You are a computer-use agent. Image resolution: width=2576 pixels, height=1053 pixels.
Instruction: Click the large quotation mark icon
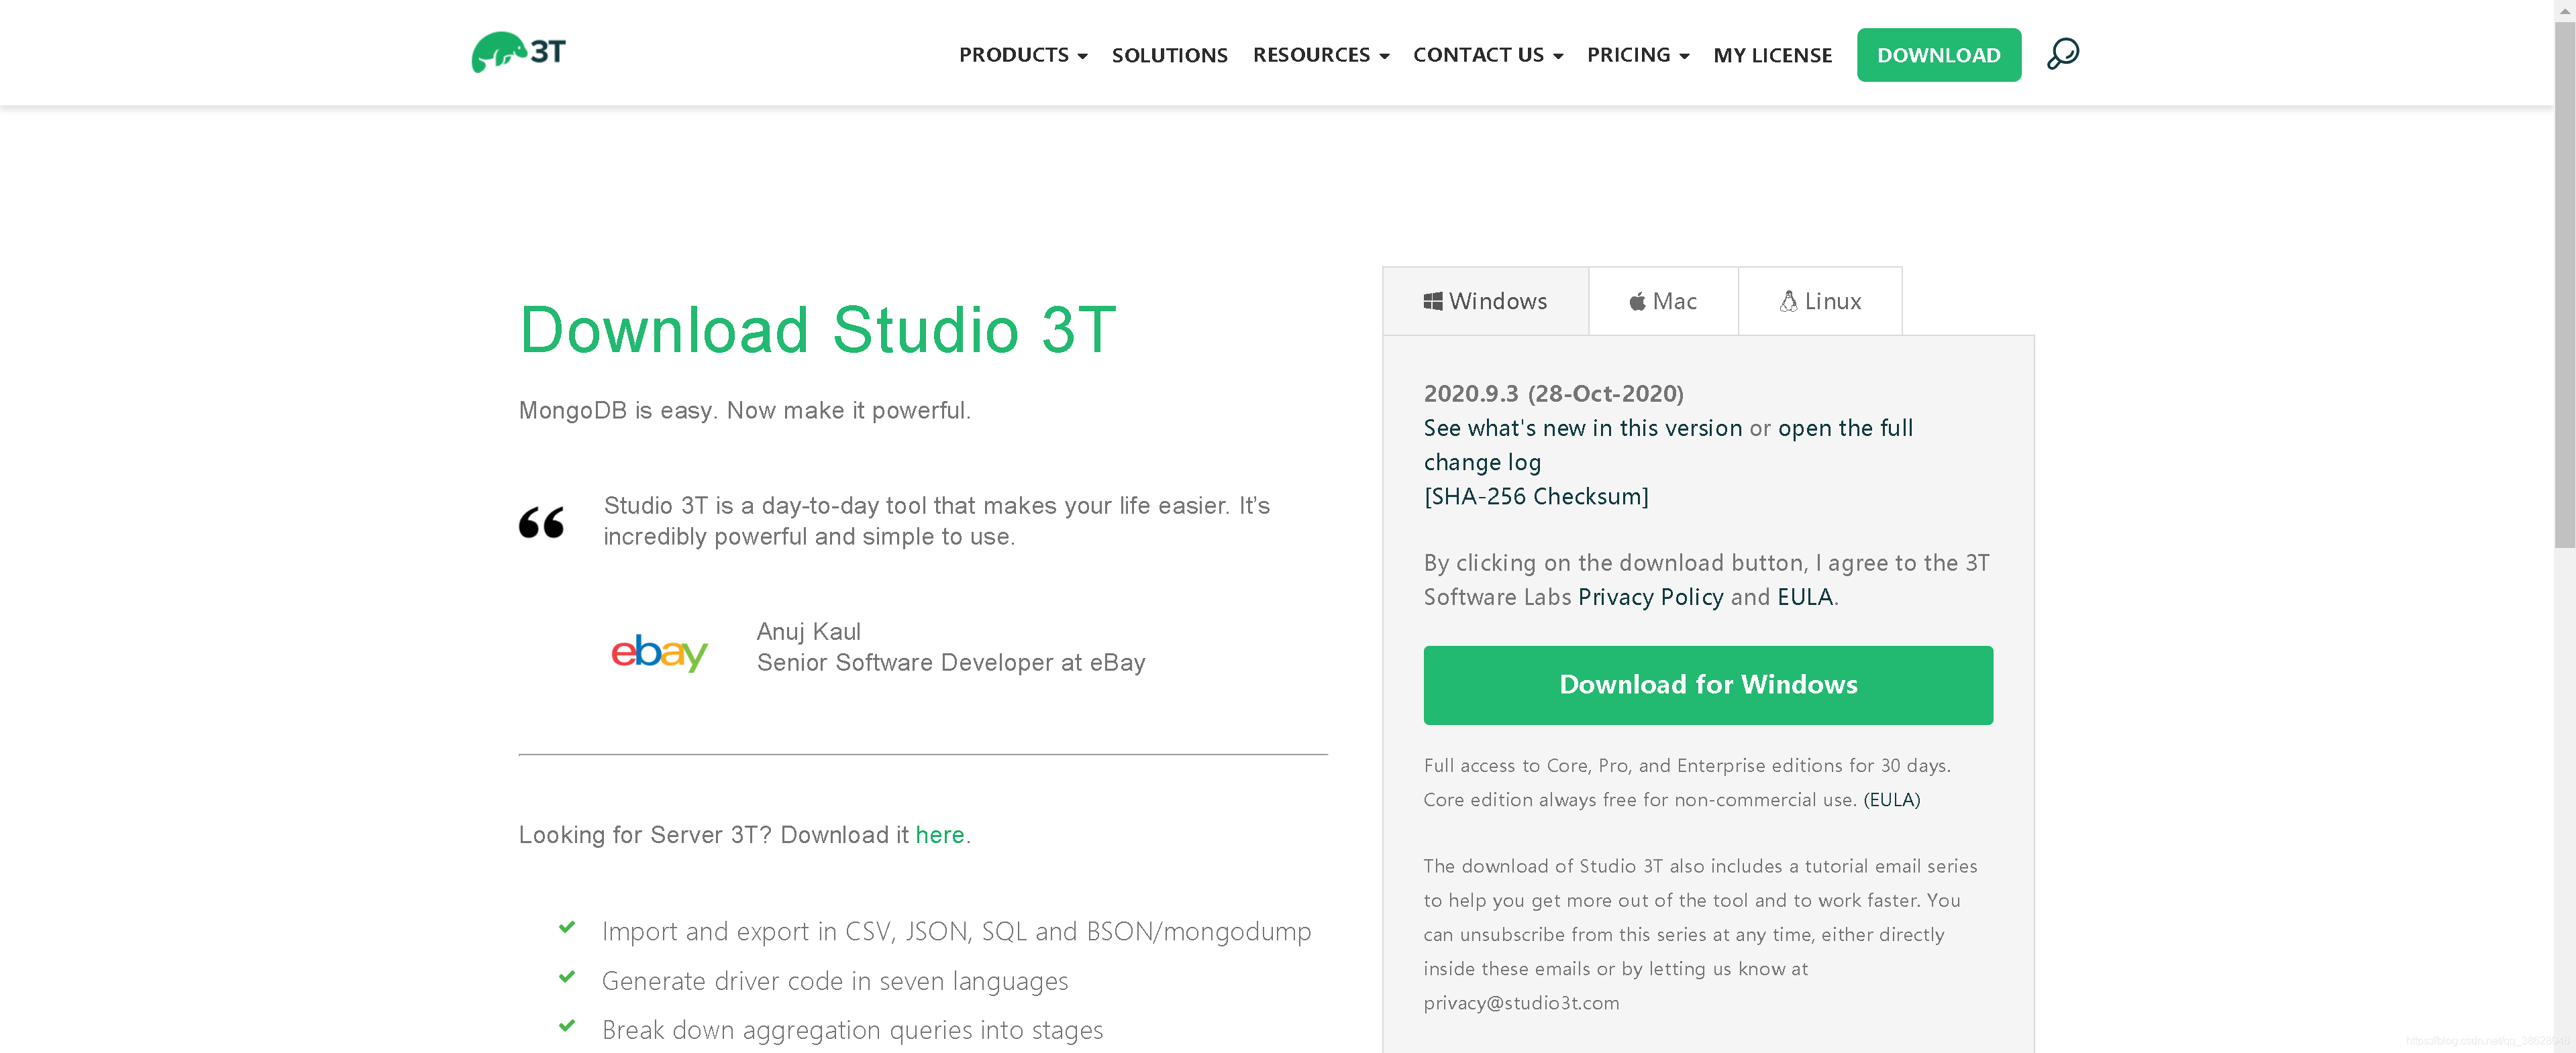(x=541, y=522)
